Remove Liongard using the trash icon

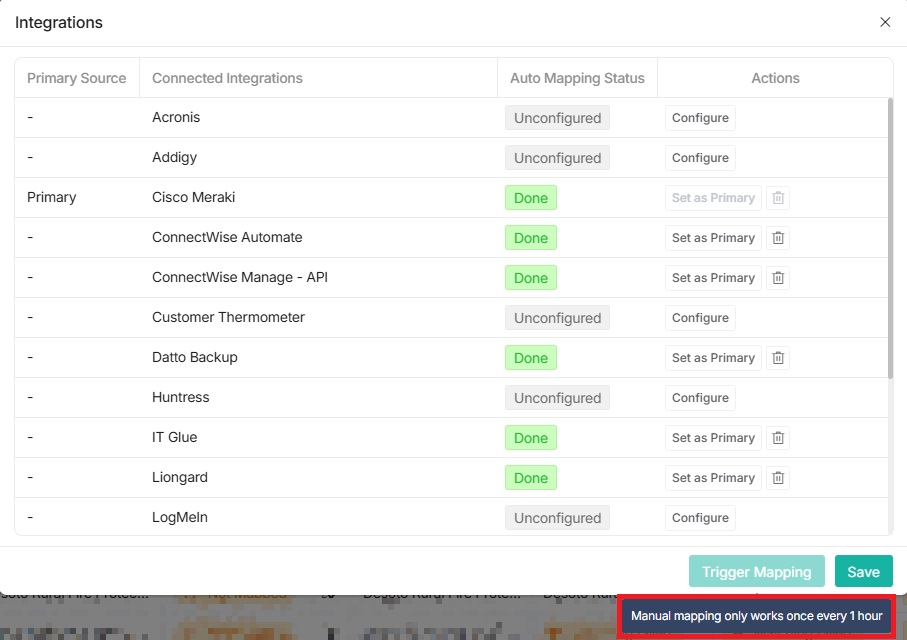pyautogui.click(x=778, y=478)
